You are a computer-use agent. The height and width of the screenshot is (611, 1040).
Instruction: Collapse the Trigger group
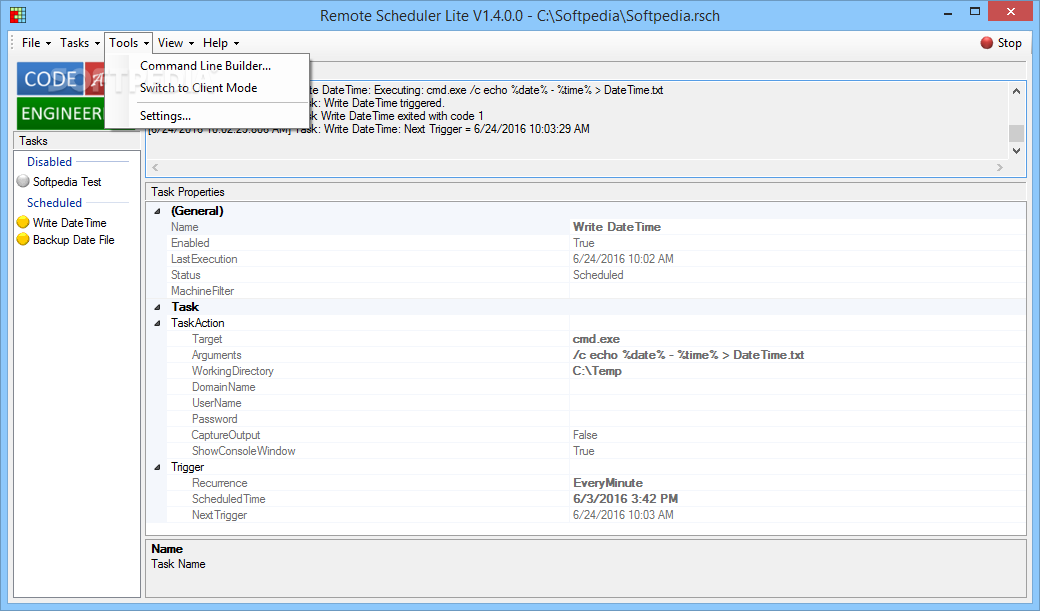pos(158,467)
